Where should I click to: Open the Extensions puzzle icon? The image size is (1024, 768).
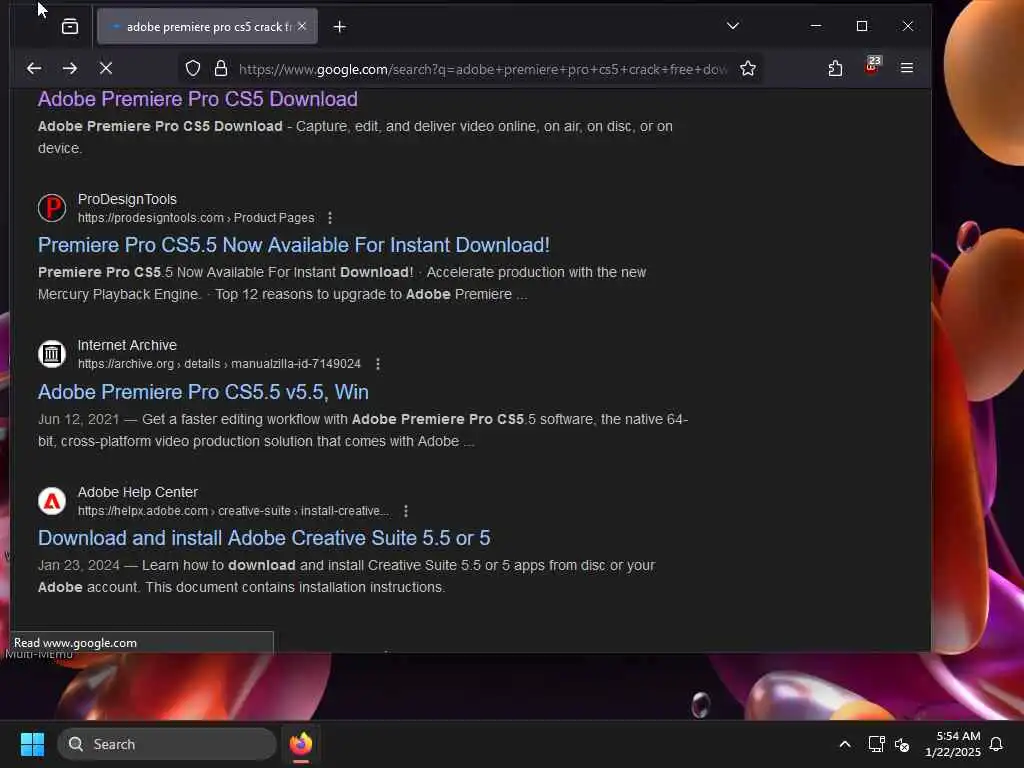[835, 69]
